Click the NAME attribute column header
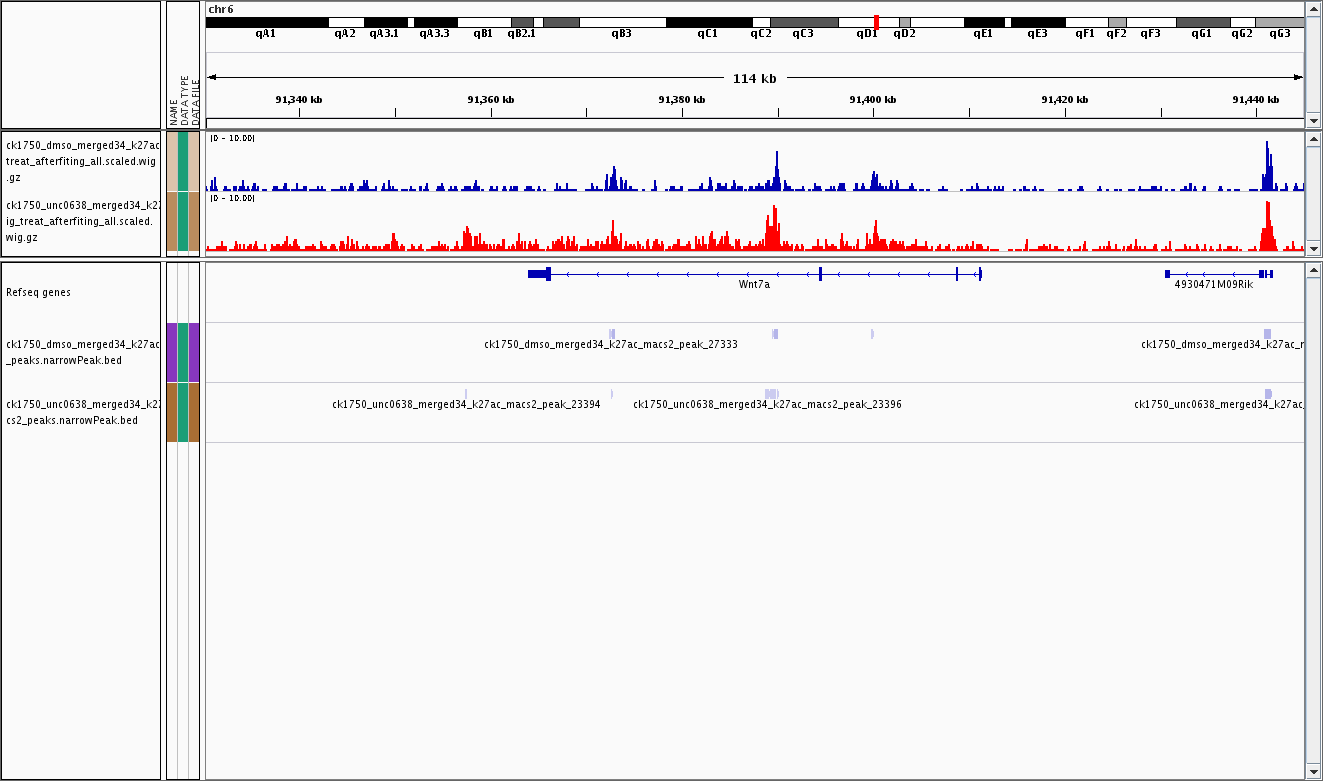Viewport: 1323px width, 781px height. tap(172, 112)
